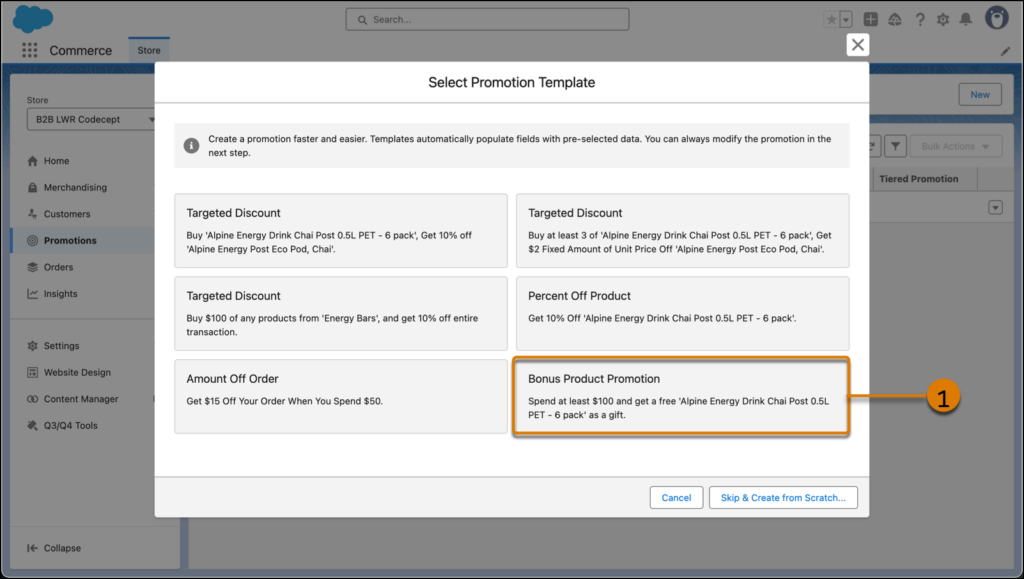
Task: Click the user avatar profile icon
Action: (x=997, y=18)
